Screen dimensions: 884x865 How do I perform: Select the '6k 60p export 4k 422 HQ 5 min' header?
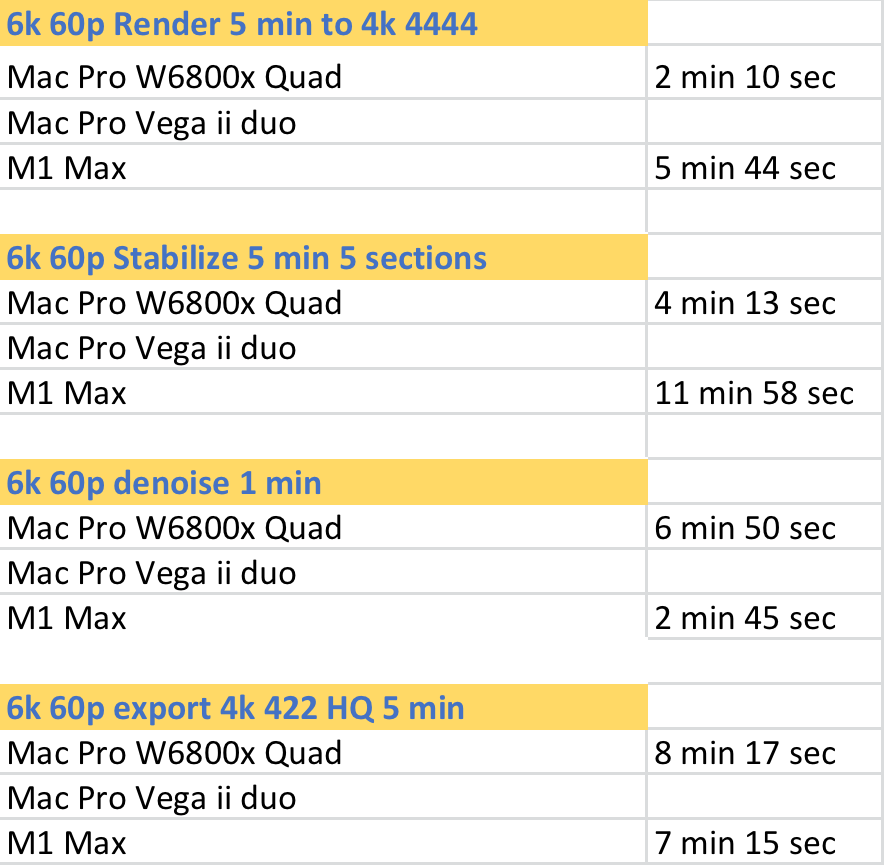(323, 707)
